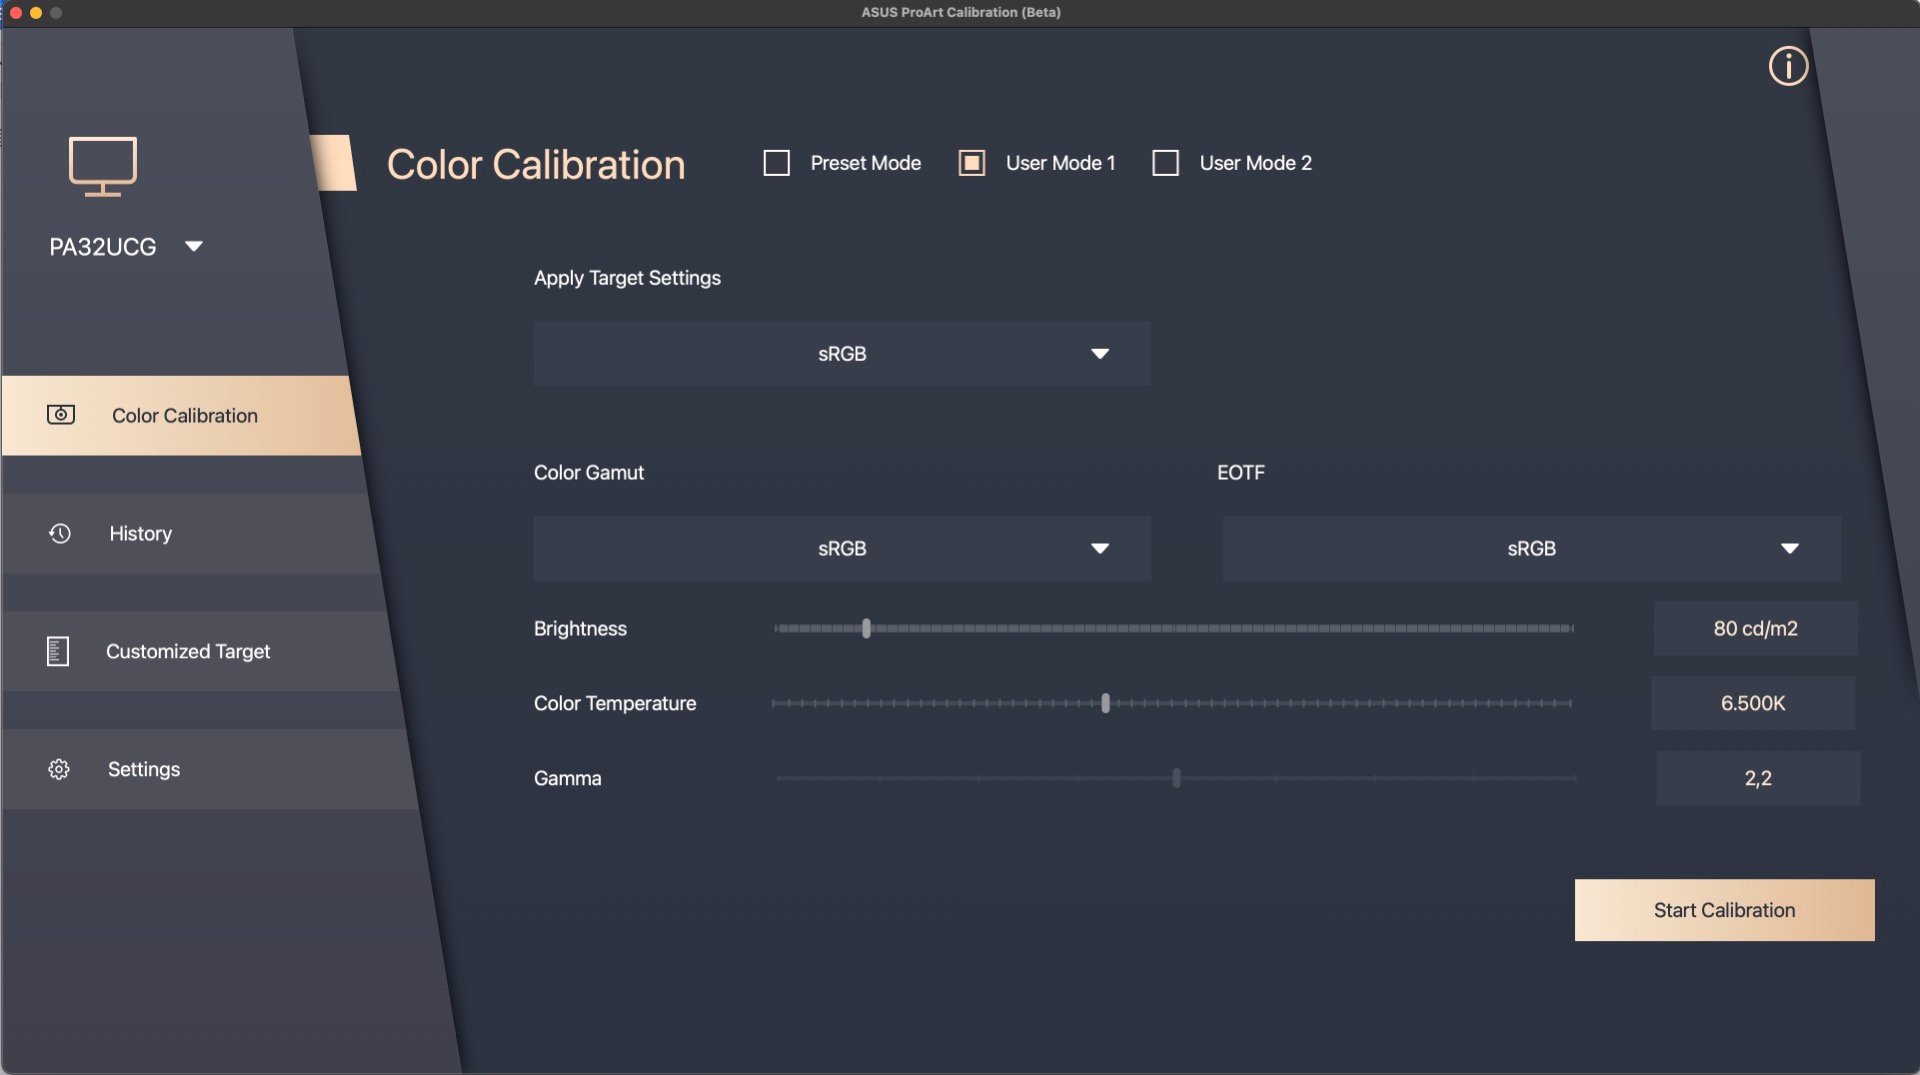Click the Apply Target Settings label
1920x1075 pixels.
[627, 278]
